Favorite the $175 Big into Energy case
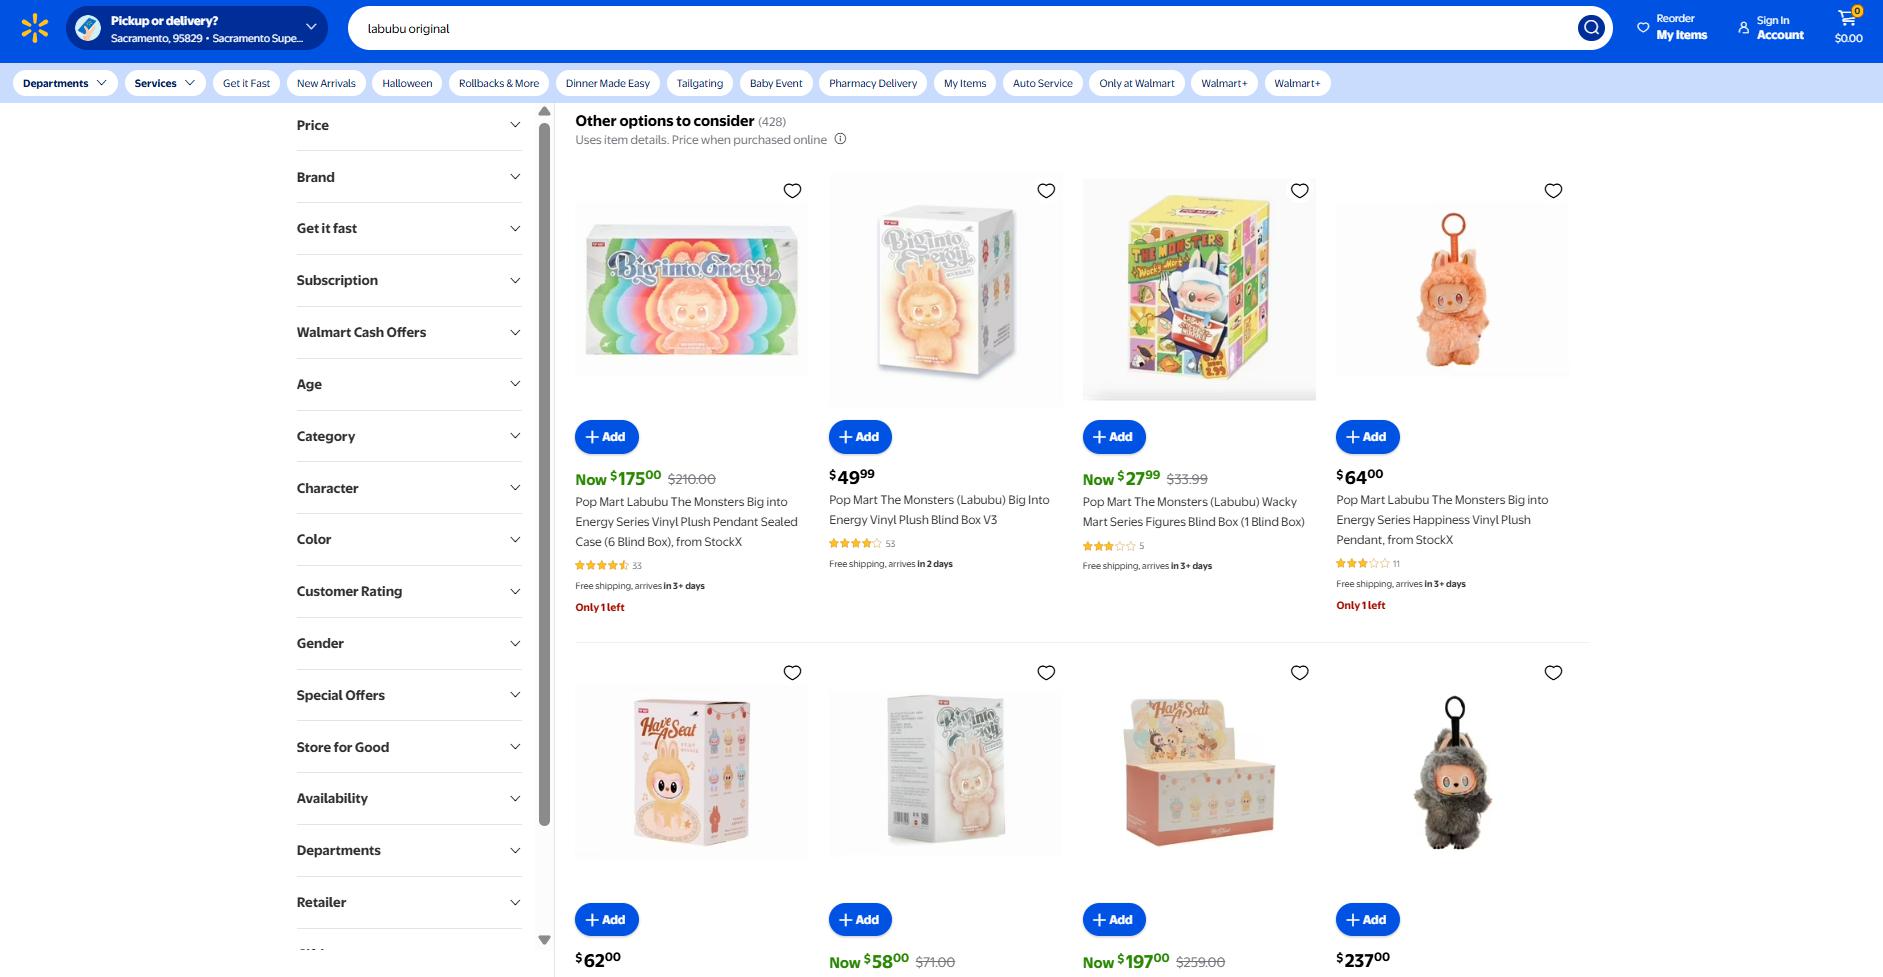 tap(792, 191)
